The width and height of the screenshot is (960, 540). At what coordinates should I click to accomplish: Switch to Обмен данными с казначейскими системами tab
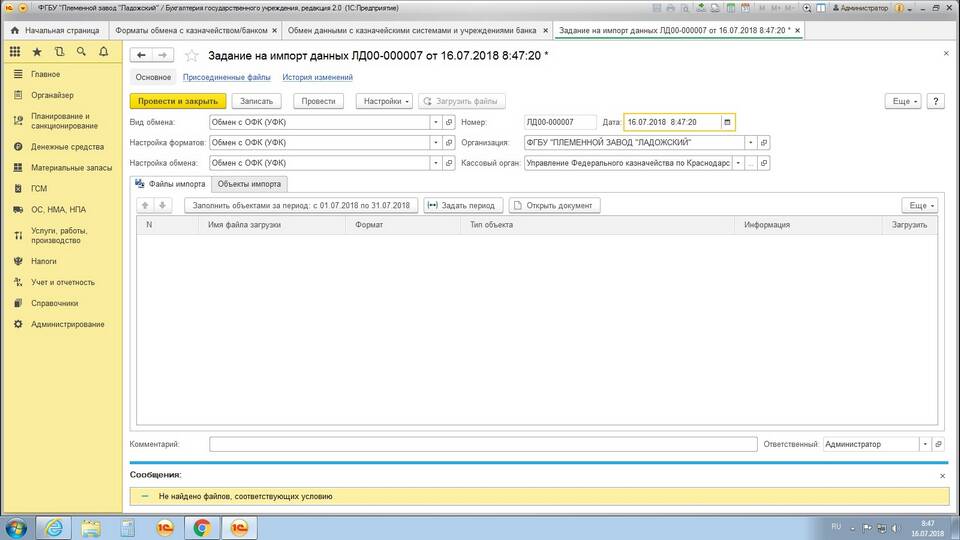411,30
